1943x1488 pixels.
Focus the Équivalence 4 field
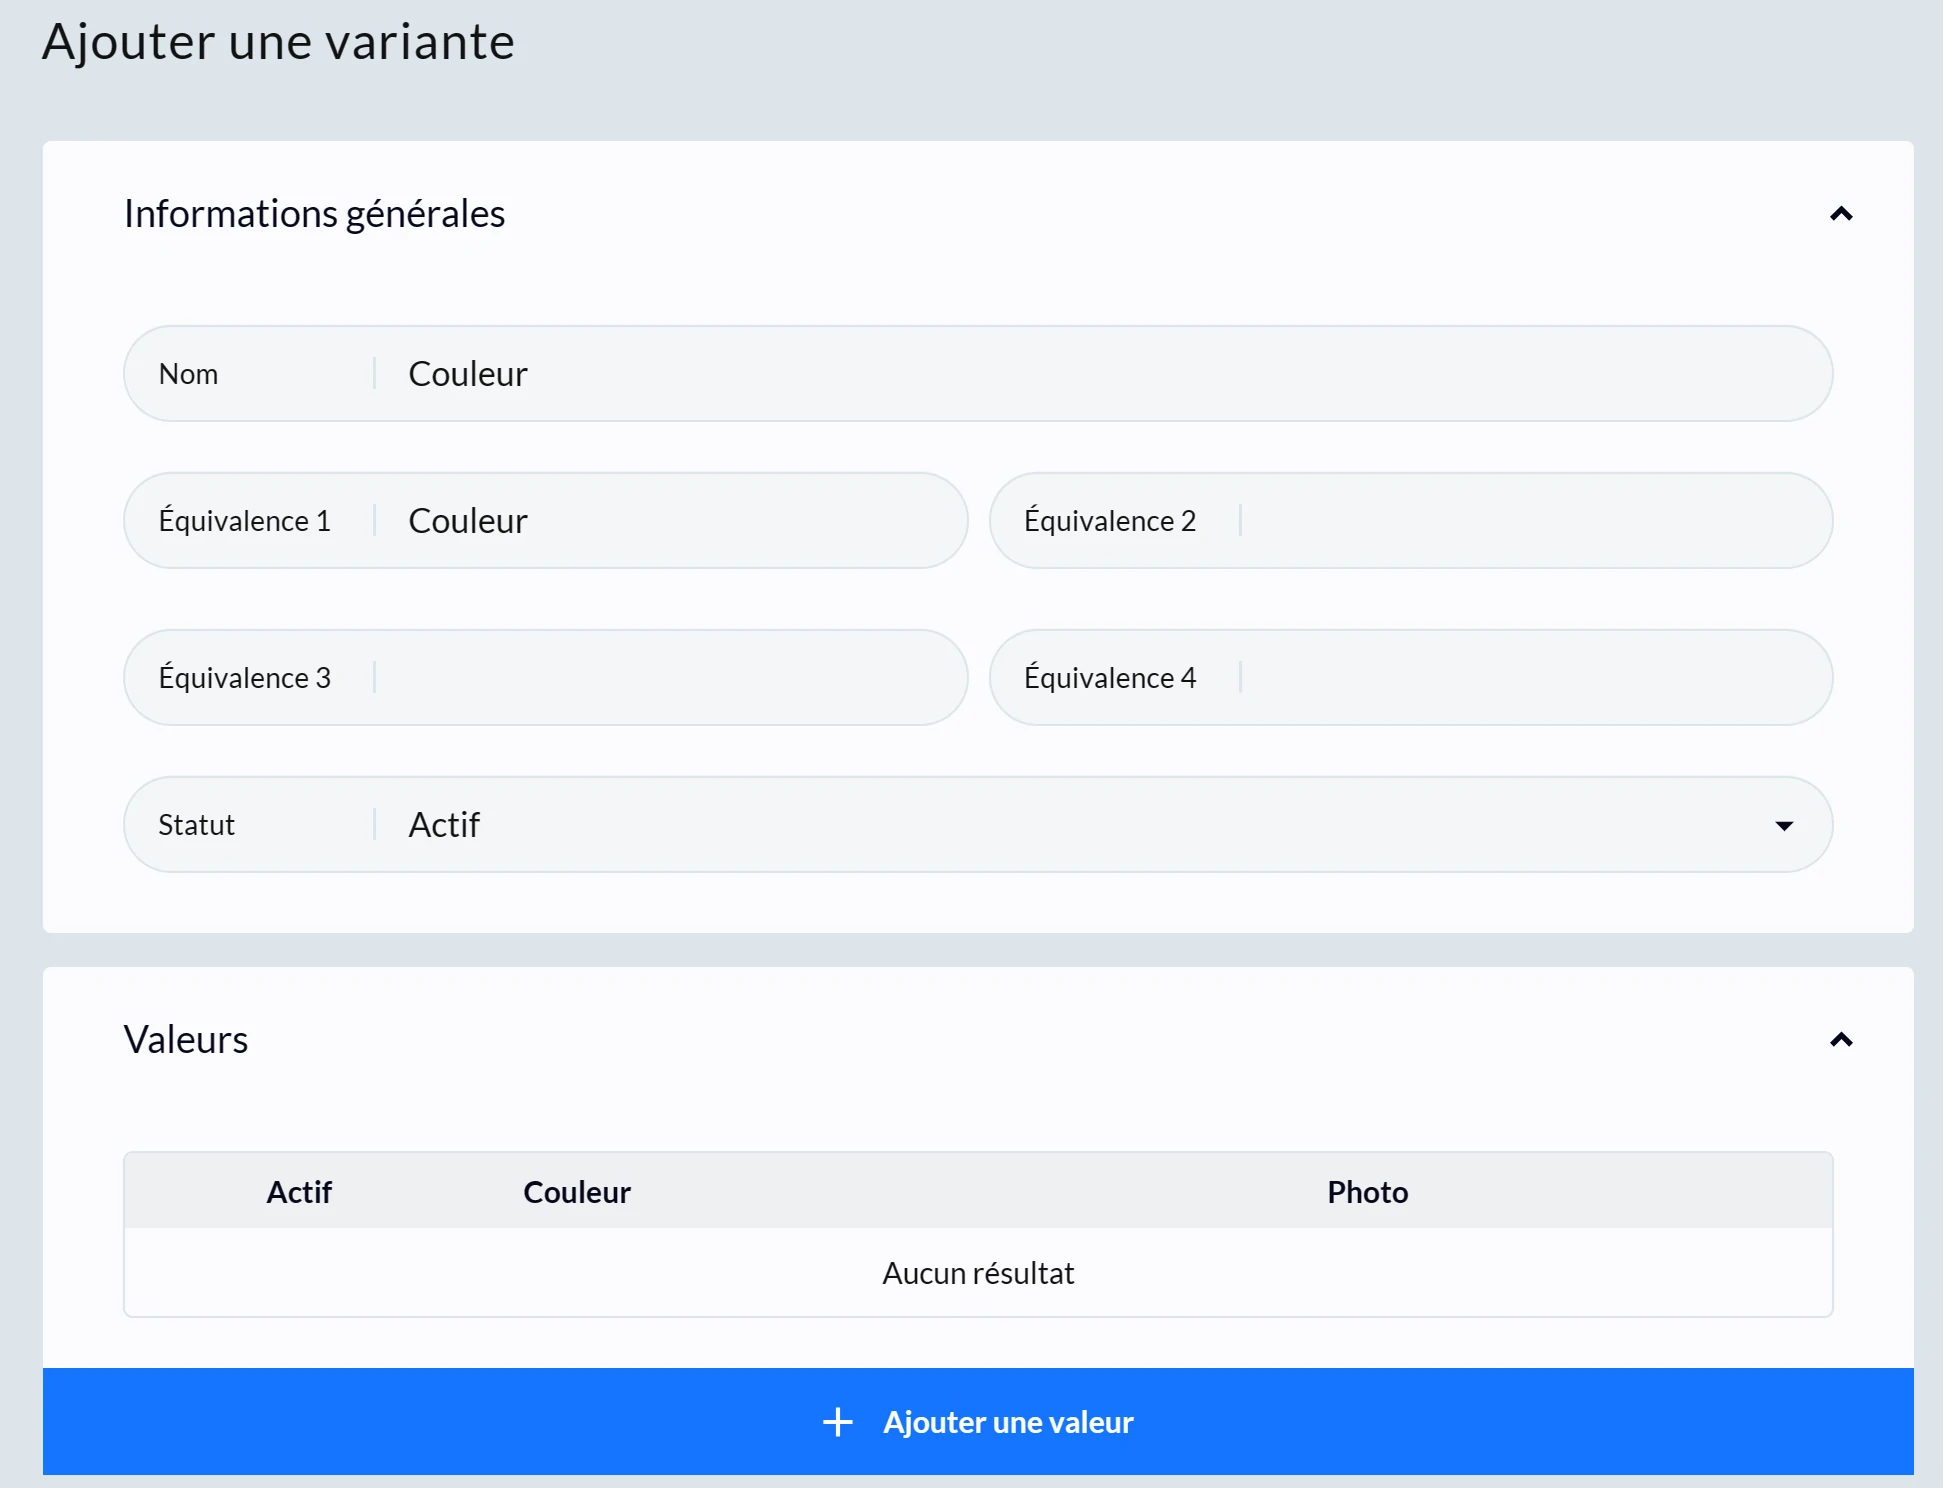tap(1410, 677)
